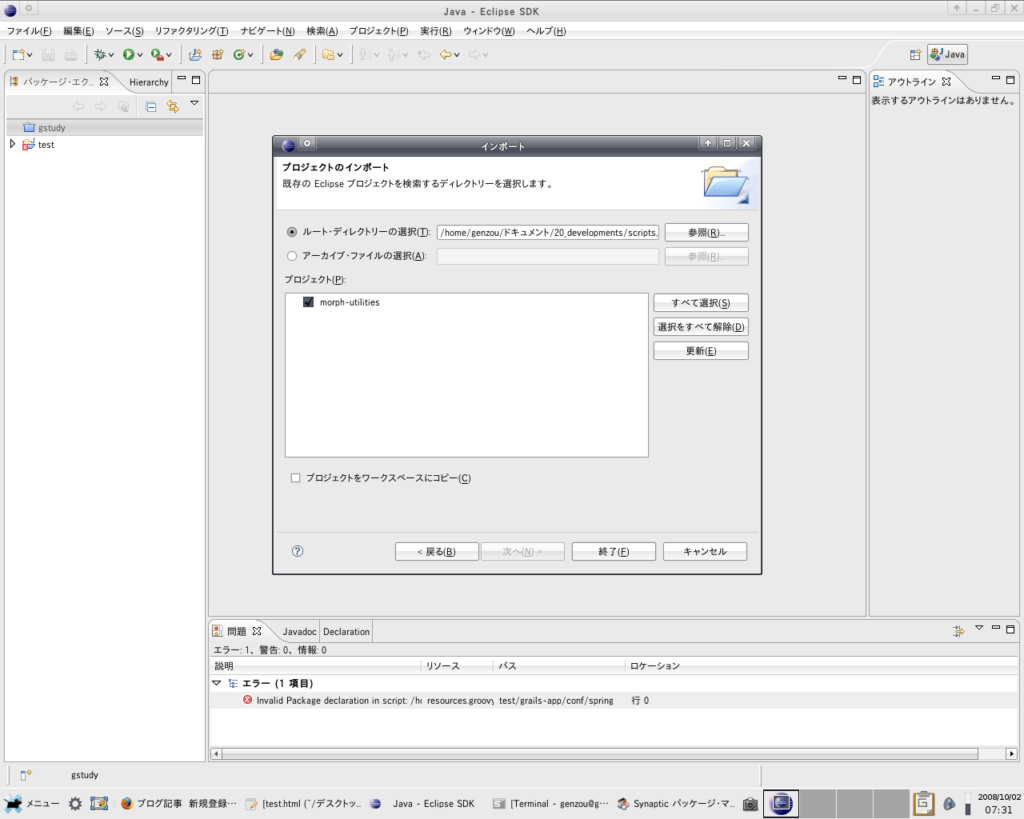Click the Select All projects button
Image resolution: width=1024 pixels, height=819 pixels.
(x=701, y=303)
